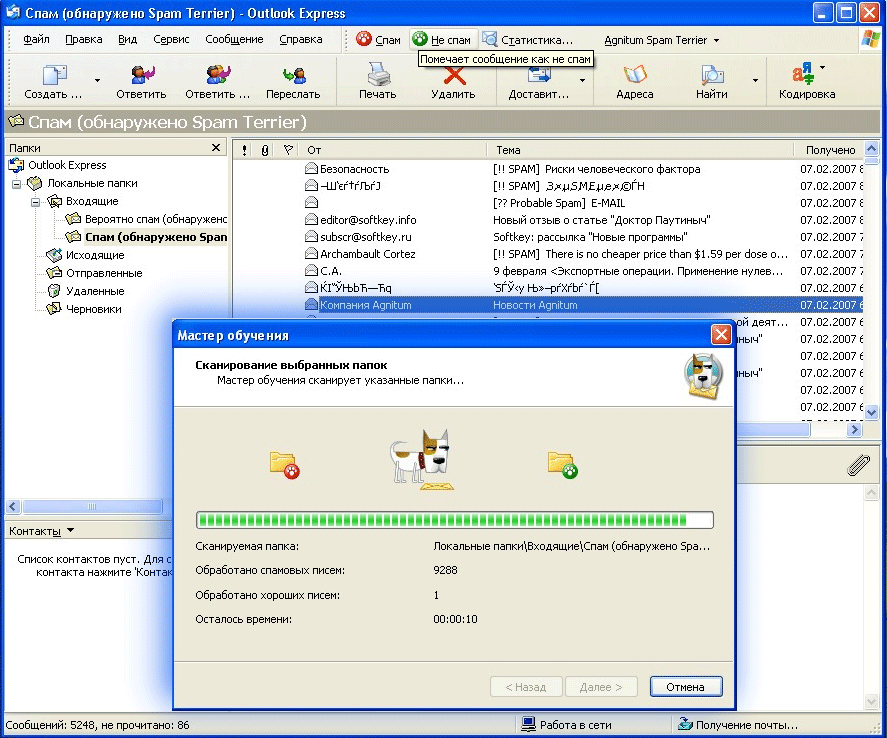Open the Addresses (Адреса) book icon
887x738 pixels.
pos(635,75)
